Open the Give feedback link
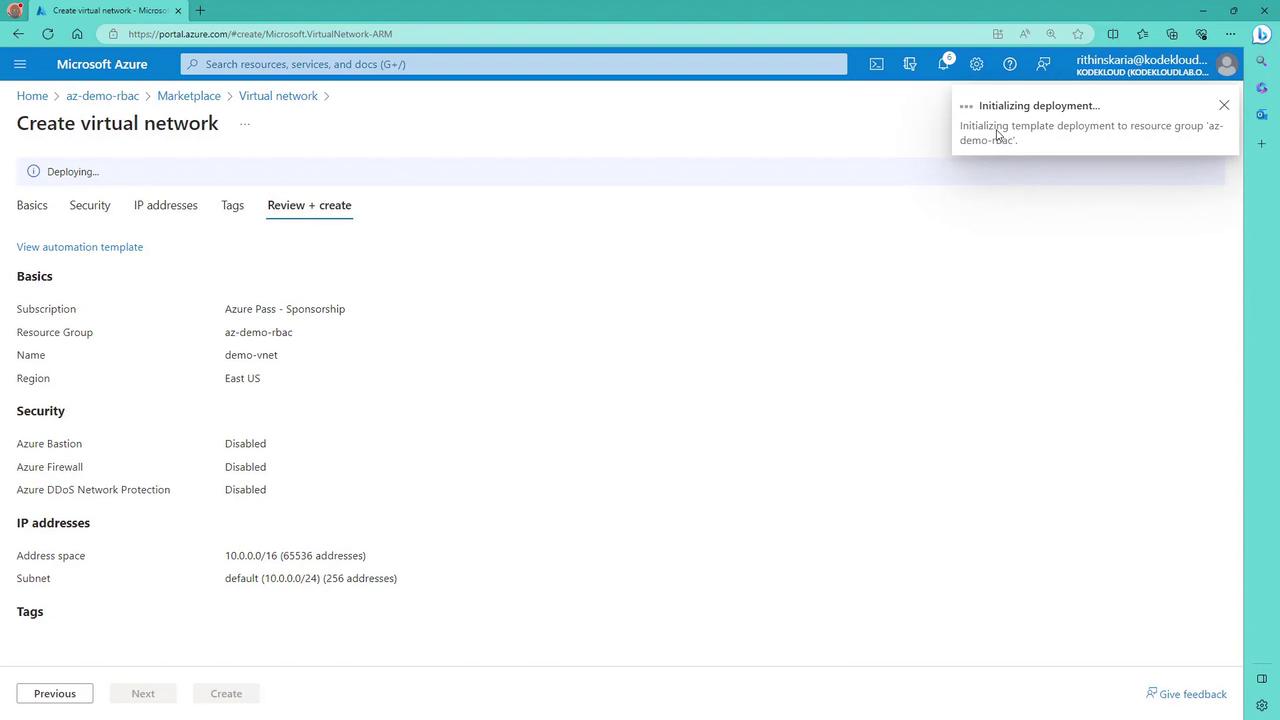1280x720 pixels. (x=1186, y=694)
